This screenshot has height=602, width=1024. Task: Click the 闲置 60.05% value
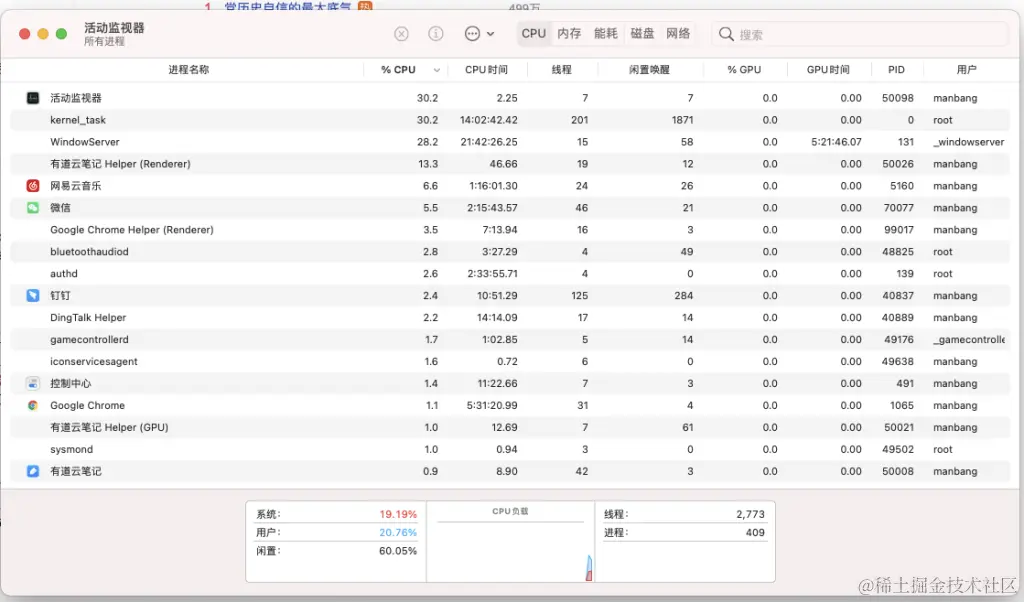pyautogui.click(x=398, y=551)
